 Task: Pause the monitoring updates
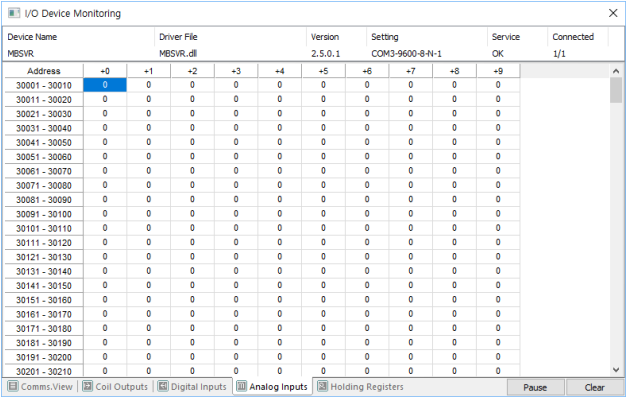coord(535,388)
